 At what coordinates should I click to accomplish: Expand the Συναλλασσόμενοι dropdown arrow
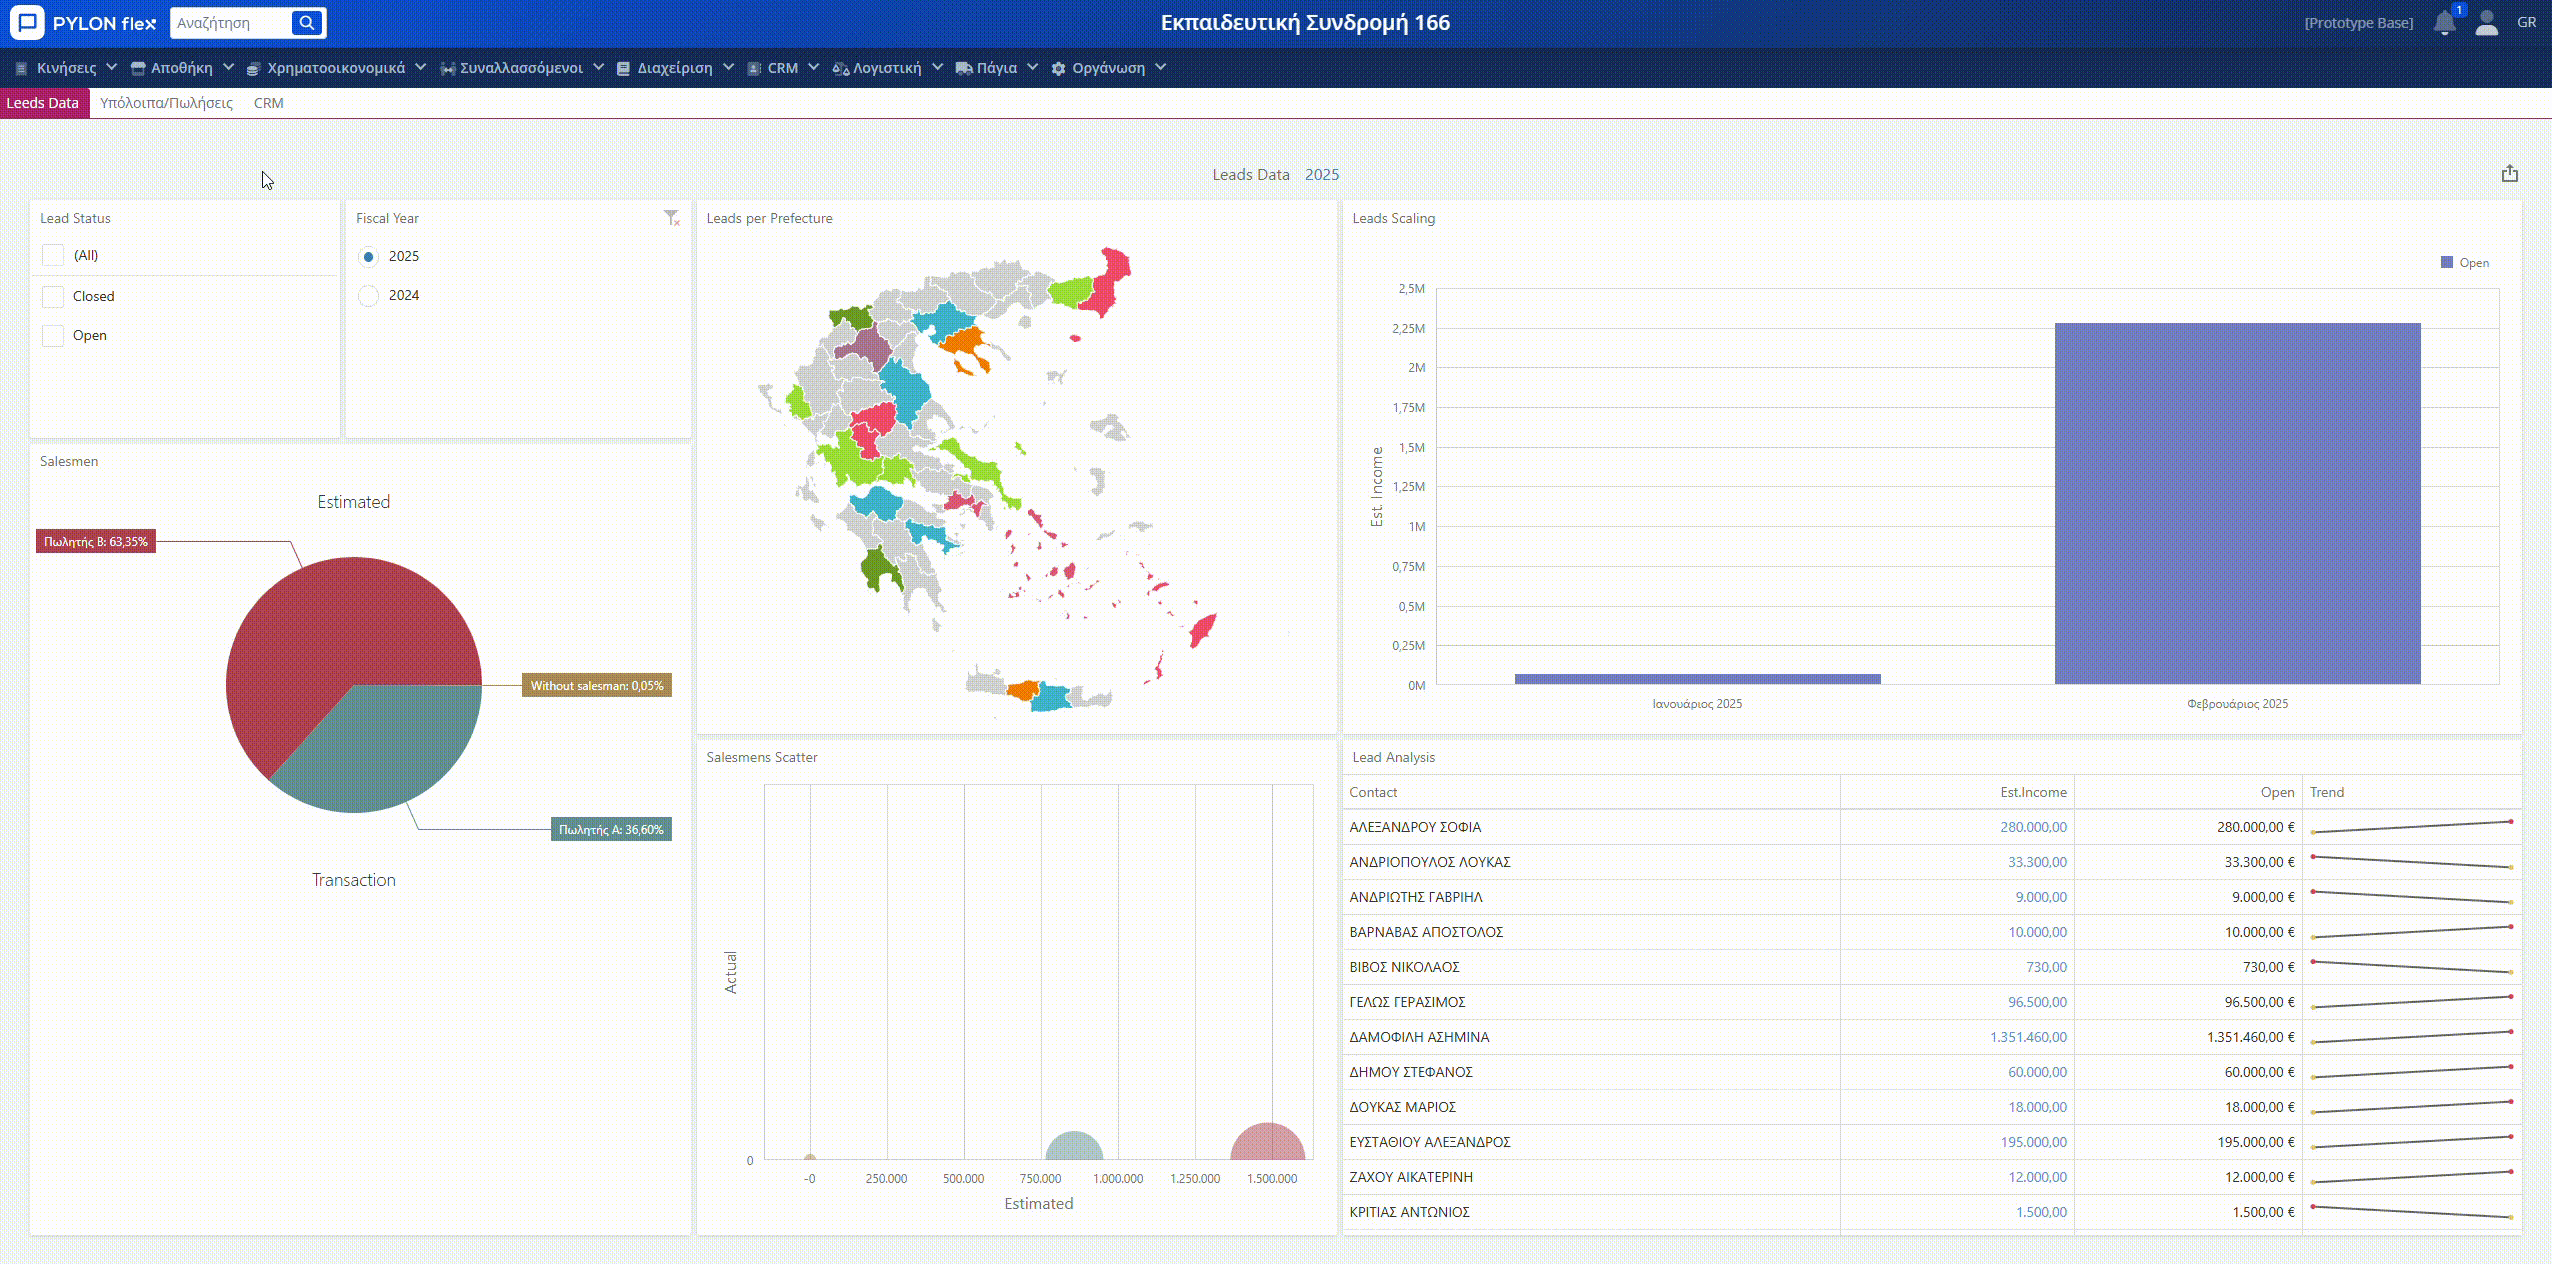[x=598, y=67]
